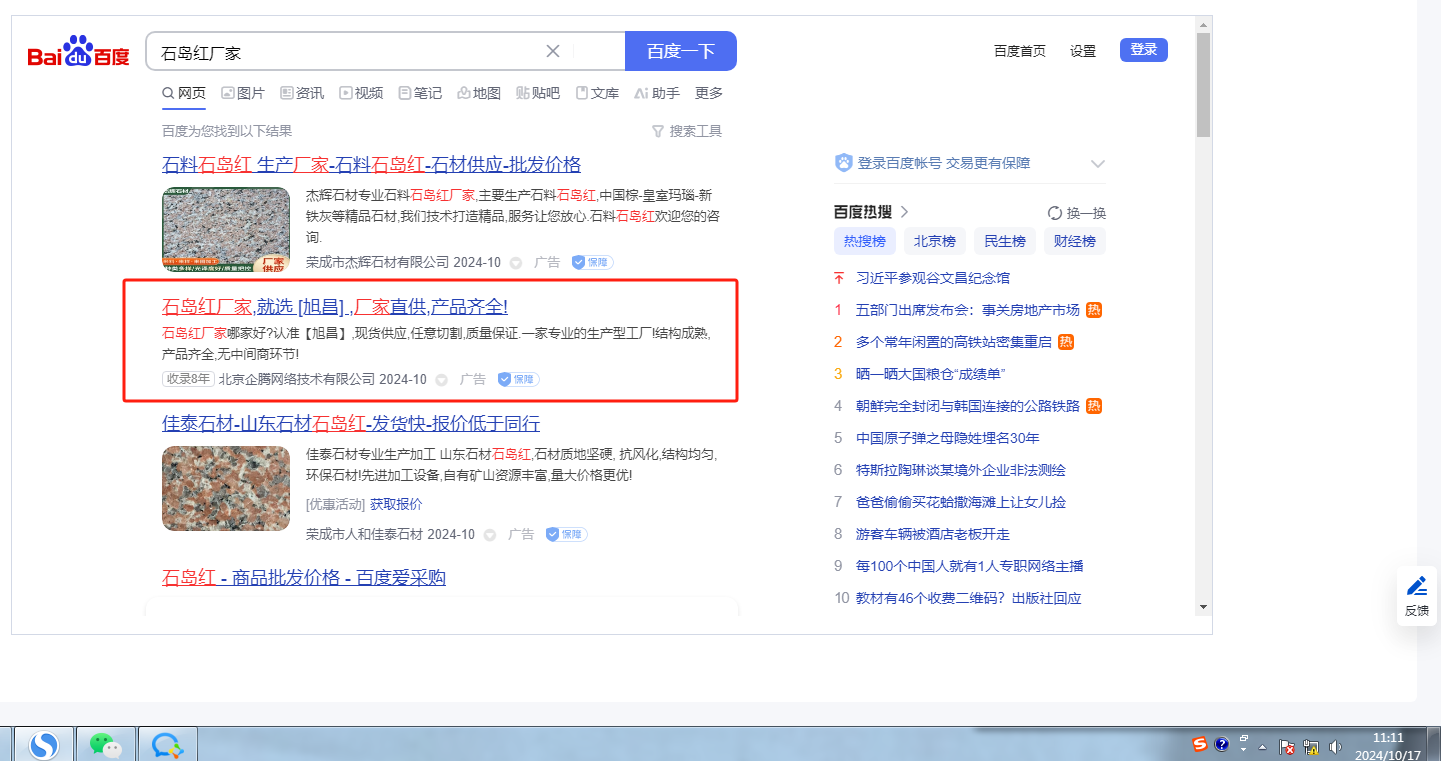Click the 换一换 refresh icon in hot search
The width and height of the screenshot is (1441, 761).
pyautogui.click(x=1054, y=213)
